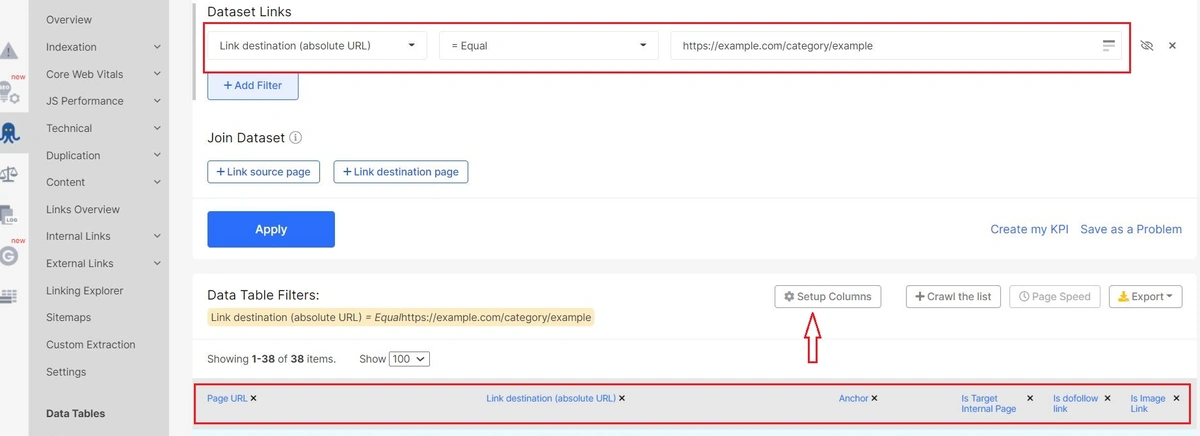Image resolution: width=1200 pixels, height=436 pixels.
Task: Remove Is Target Internal Page column
Action: click(x=1030, y=398)
